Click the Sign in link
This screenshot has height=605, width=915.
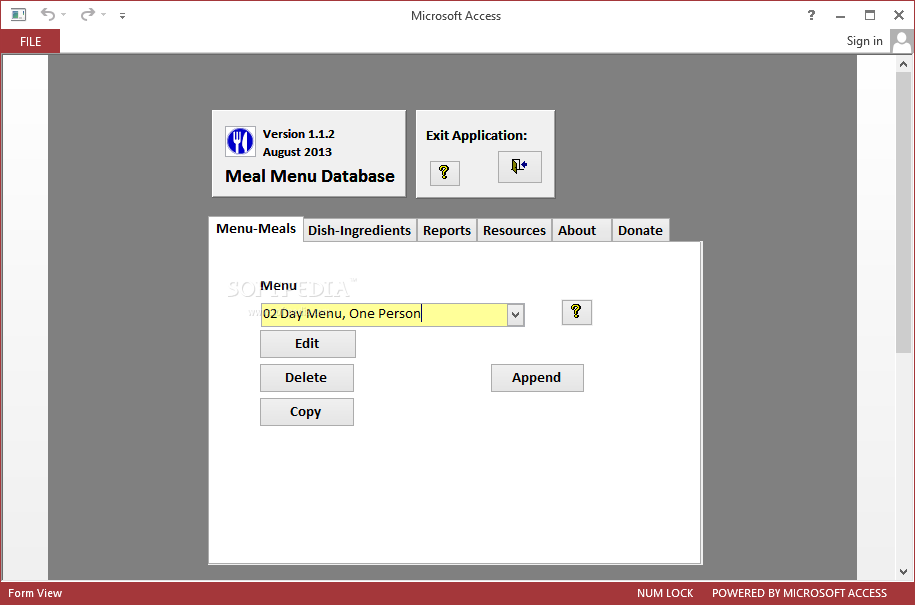click(x=864, y=41)
